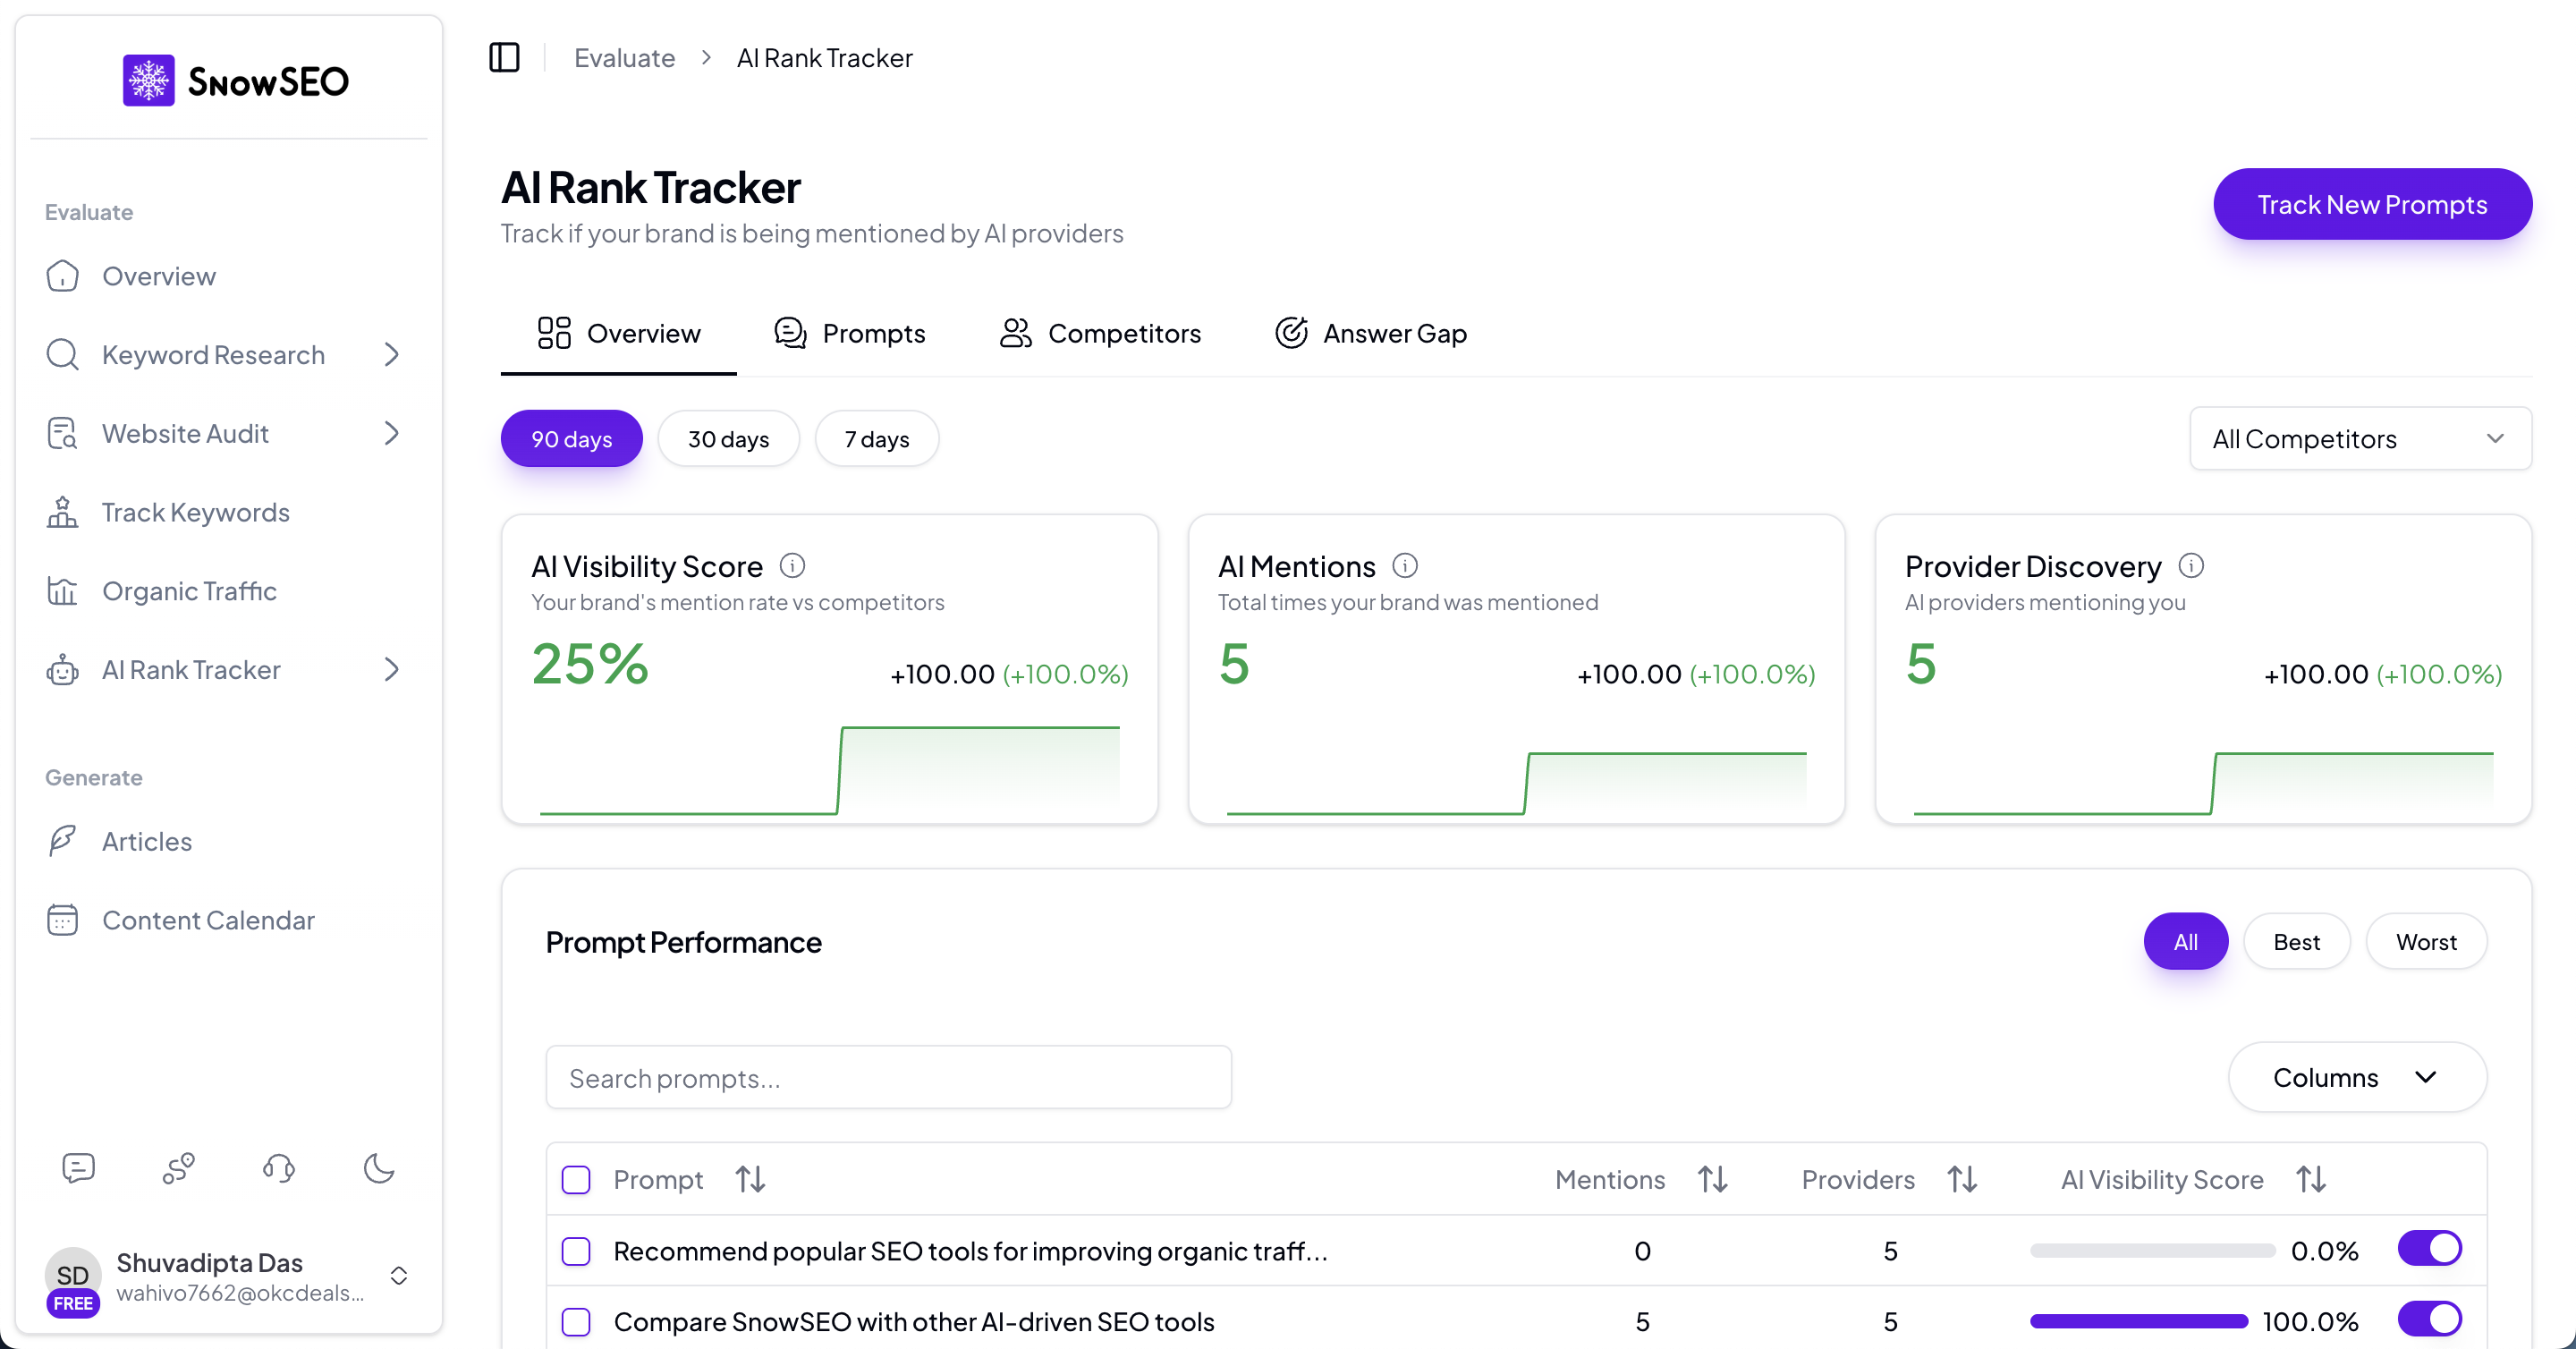Click the Compare SnowSEO with other AI-driven SEO tools text
The height and width of the screenshot is (1349, 2576).
click(x=914, y=1322)
